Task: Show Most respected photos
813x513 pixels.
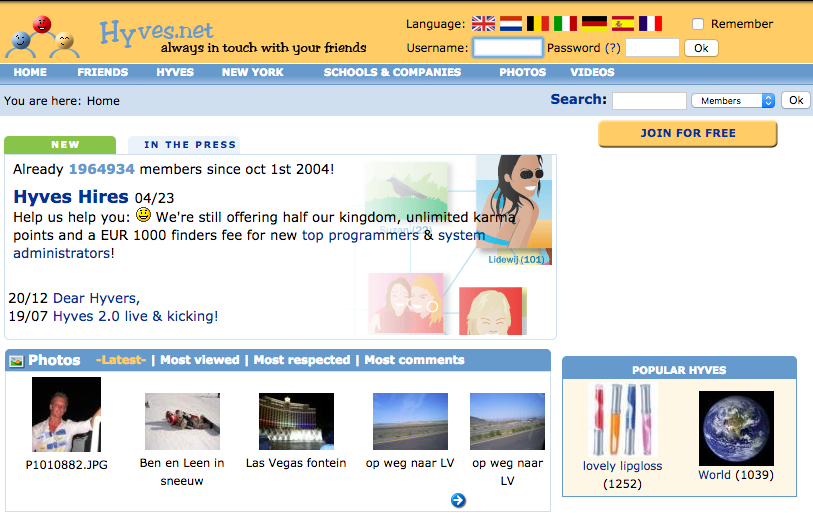Action: point(302,360)
